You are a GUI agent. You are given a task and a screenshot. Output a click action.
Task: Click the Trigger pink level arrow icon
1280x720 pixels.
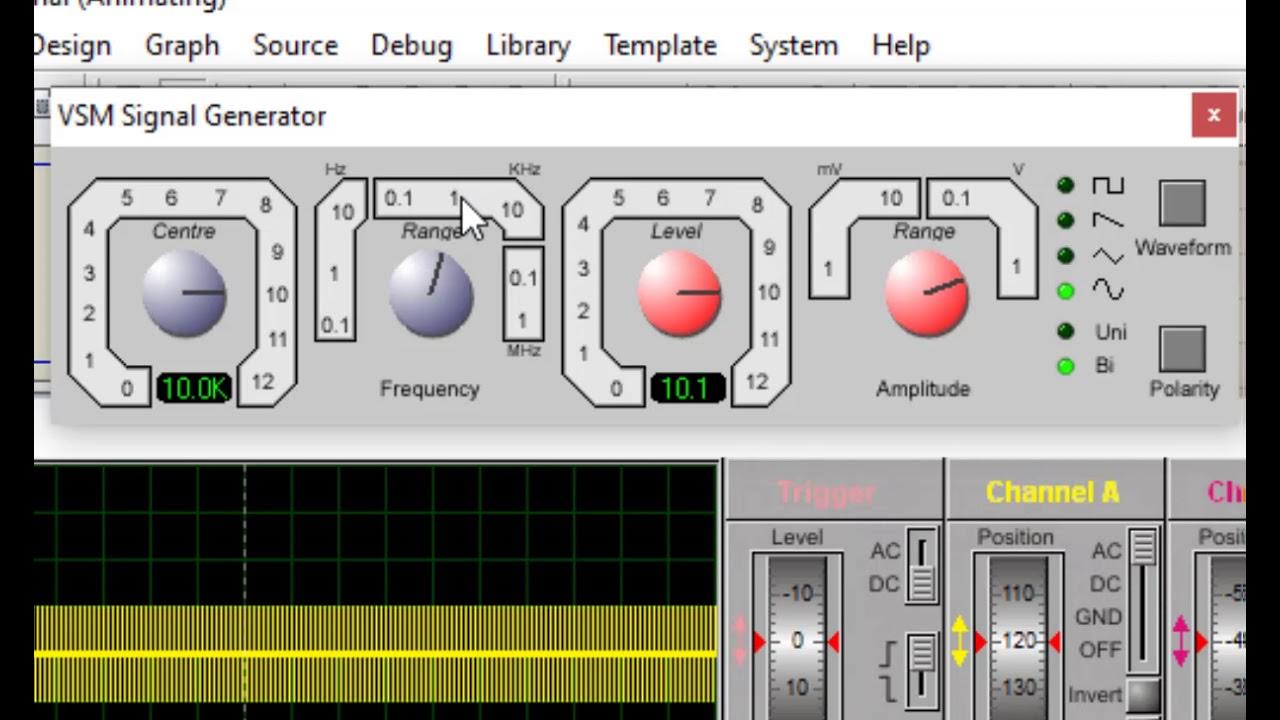[740, 641]
